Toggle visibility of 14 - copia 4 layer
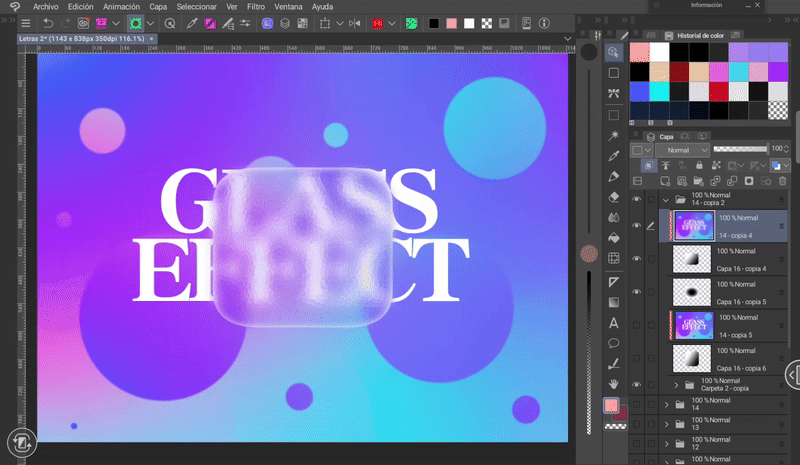Screen dimensions: 800x465 click(x=636, y=225)
